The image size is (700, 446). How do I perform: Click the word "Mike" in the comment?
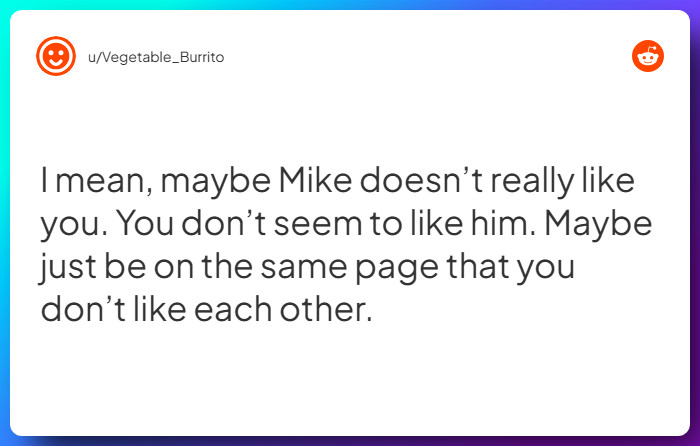tap(315, 180)
